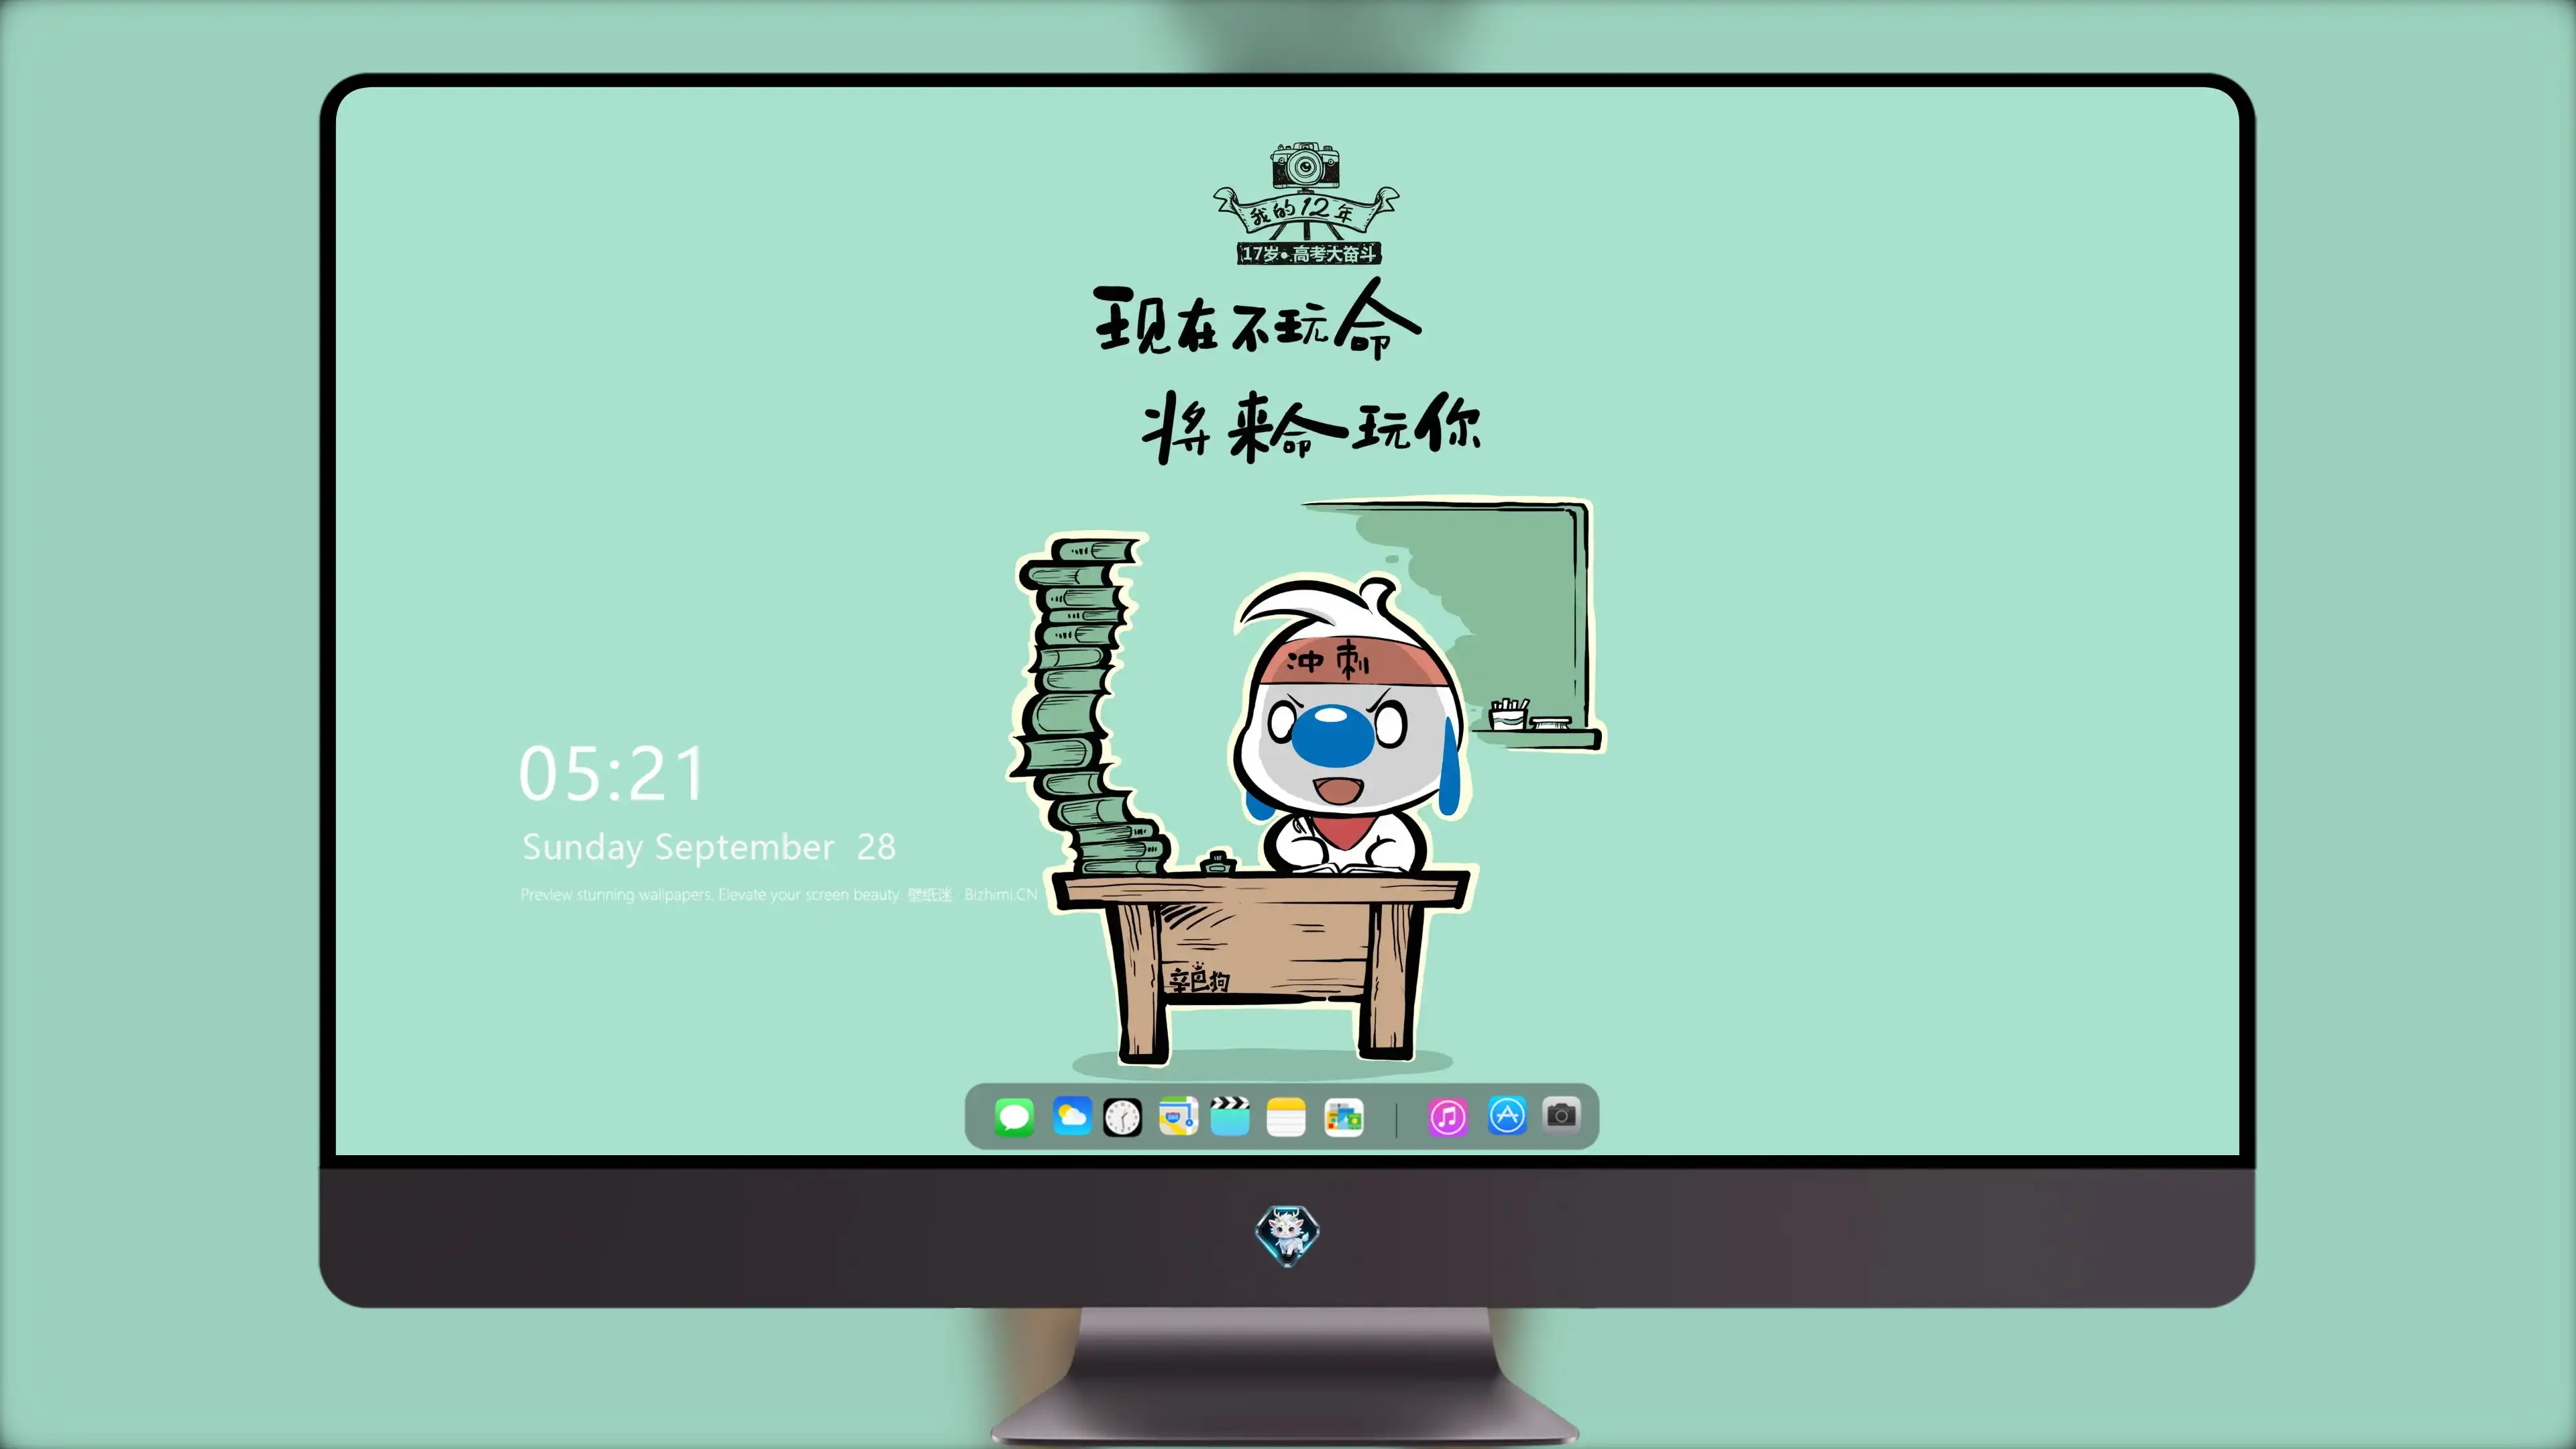Click the dragon logo on monitor chin
The height and width of the screenshot is (1449, 2576).
(1287, 1235)
